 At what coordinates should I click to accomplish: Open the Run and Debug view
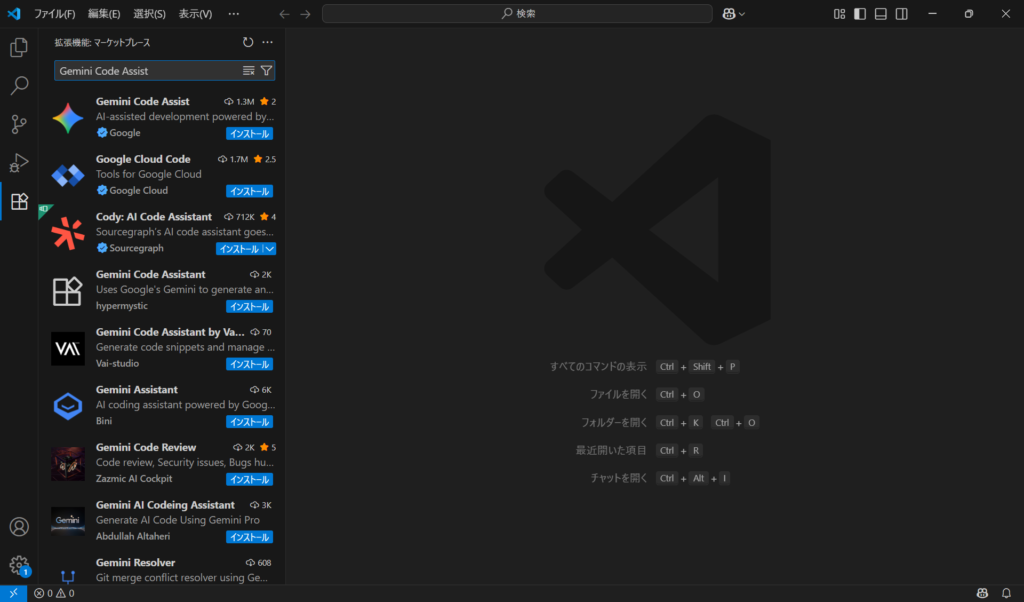[18, 163]
